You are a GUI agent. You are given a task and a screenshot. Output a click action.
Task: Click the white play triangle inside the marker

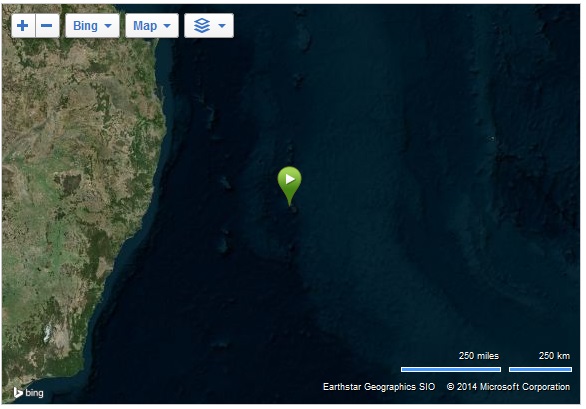point(290,179)
